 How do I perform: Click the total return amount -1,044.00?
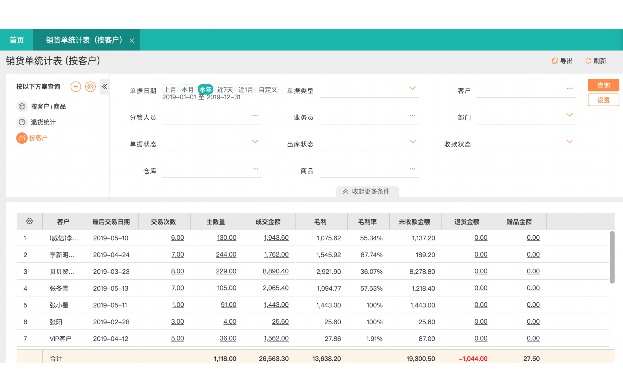(473, 359)
